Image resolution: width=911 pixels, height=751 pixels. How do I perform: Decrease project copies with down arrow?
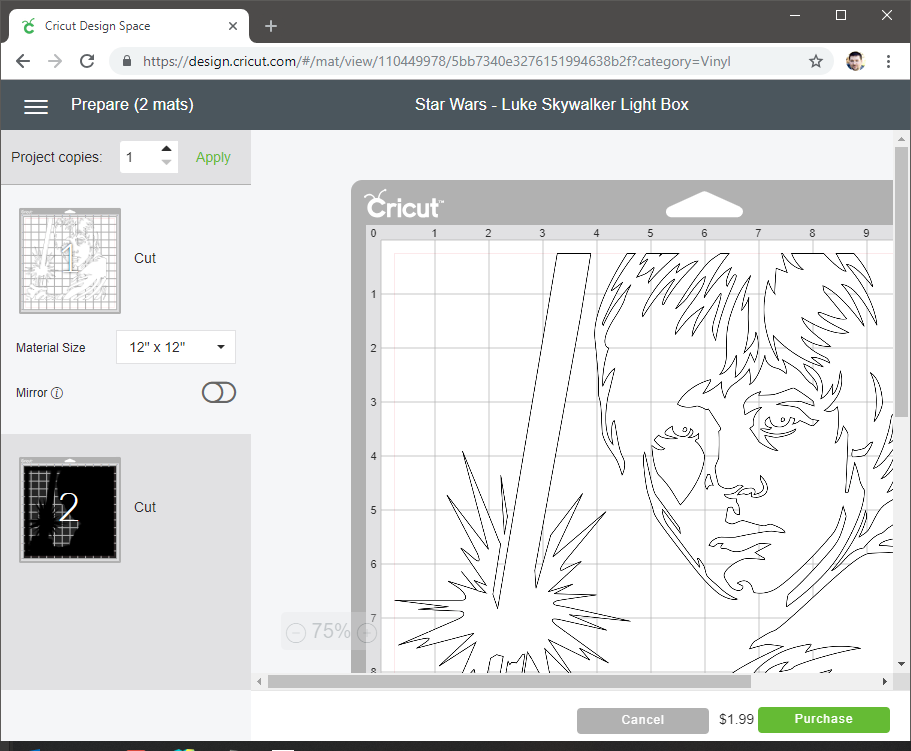point(167,163)
